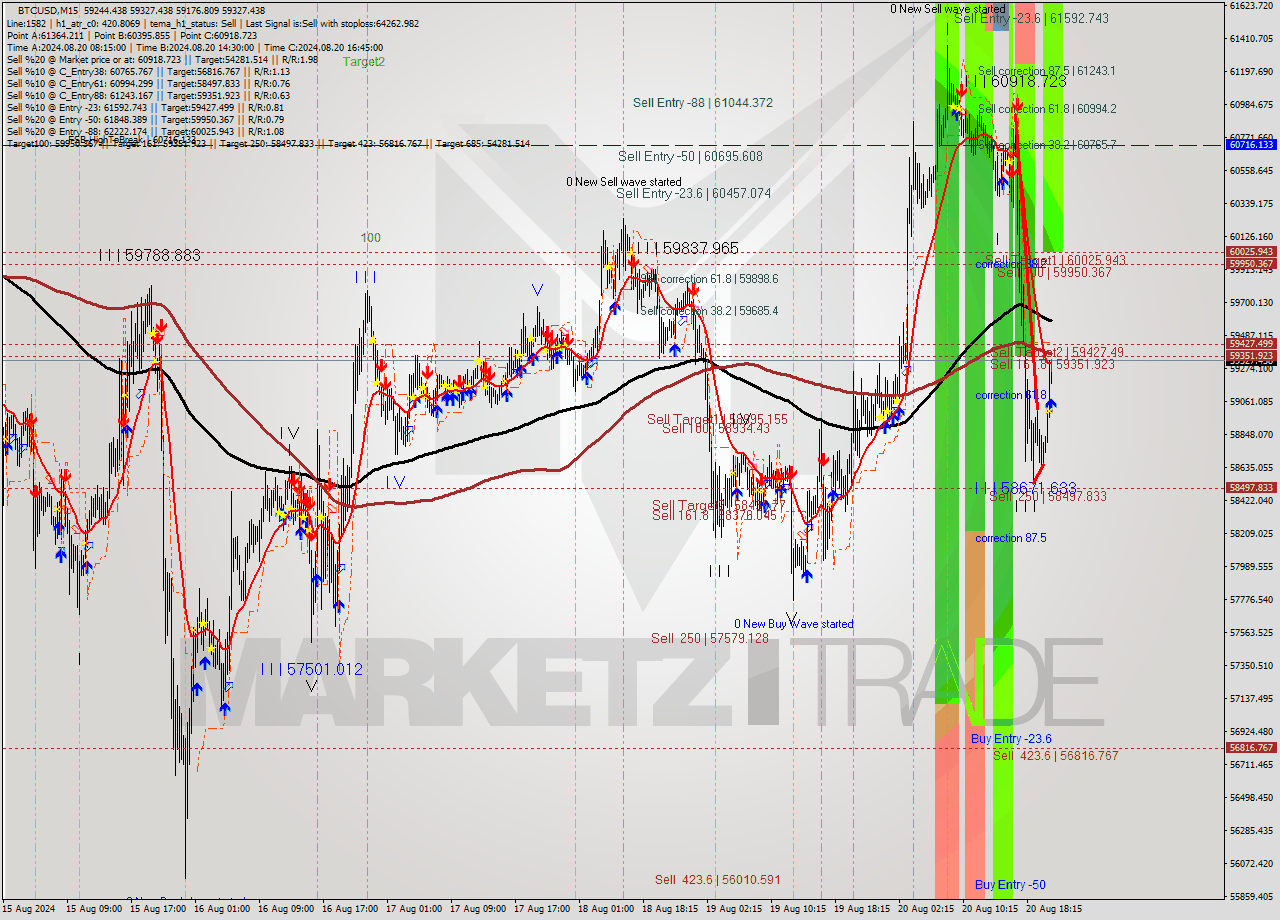Click the blue 'Buy Entry -23.6' label
The height and width of the screenshot is (920, 1280).
(1011, 739)
